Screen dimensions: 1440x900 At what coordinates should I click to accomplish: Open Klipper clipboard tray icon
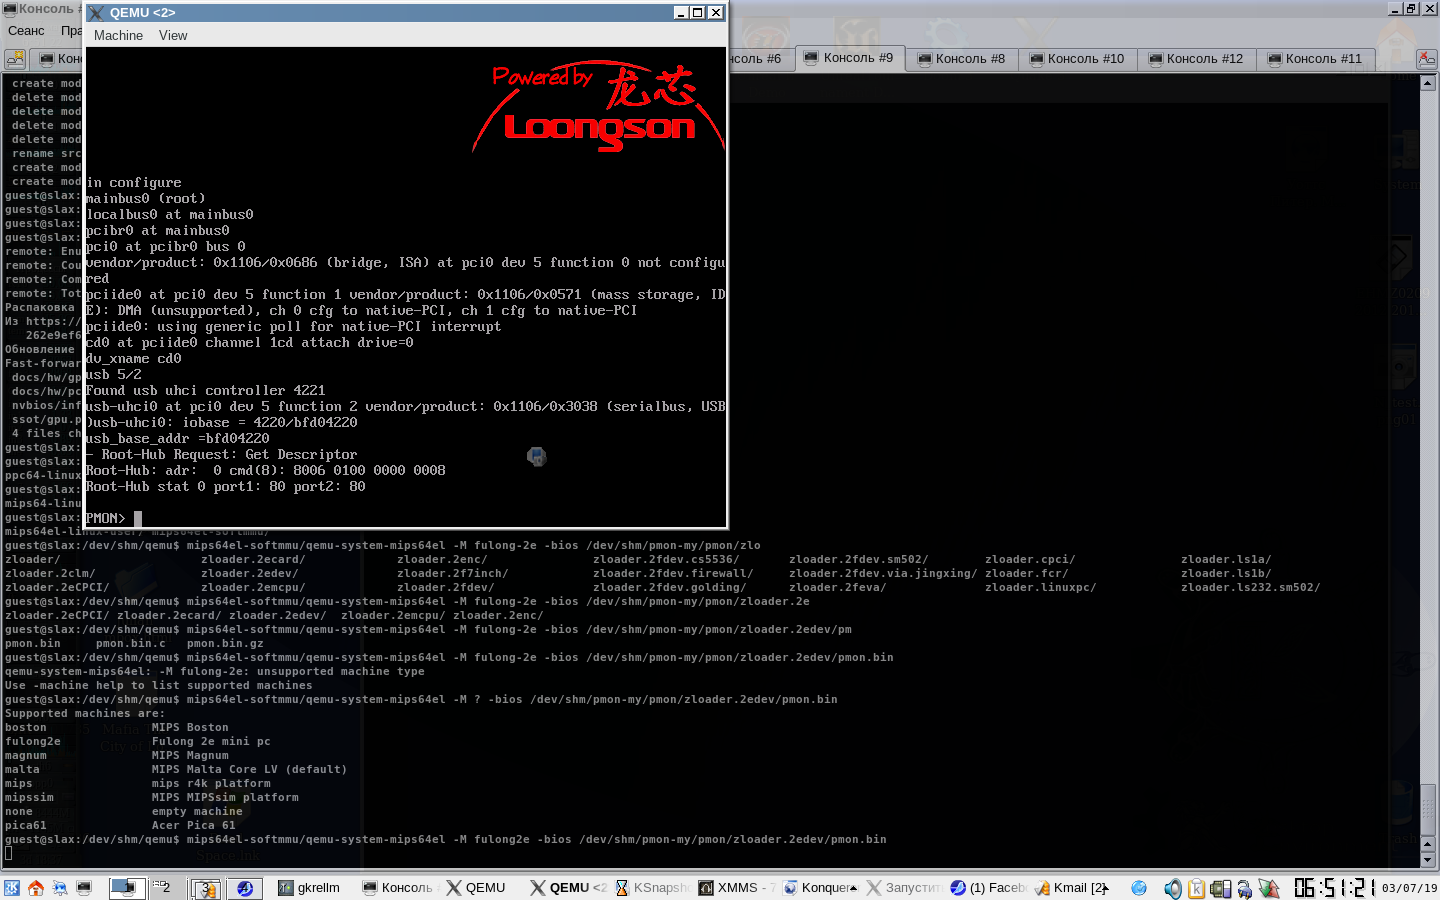click(1196, 888)
